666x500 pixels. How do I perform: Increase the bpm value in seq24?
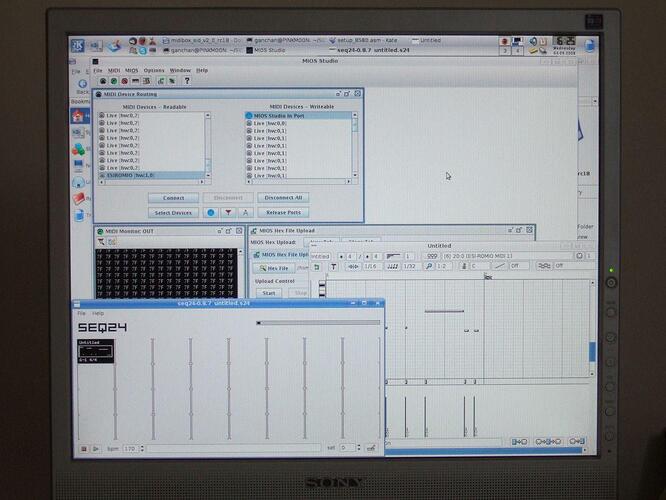[x=142, y=446]
